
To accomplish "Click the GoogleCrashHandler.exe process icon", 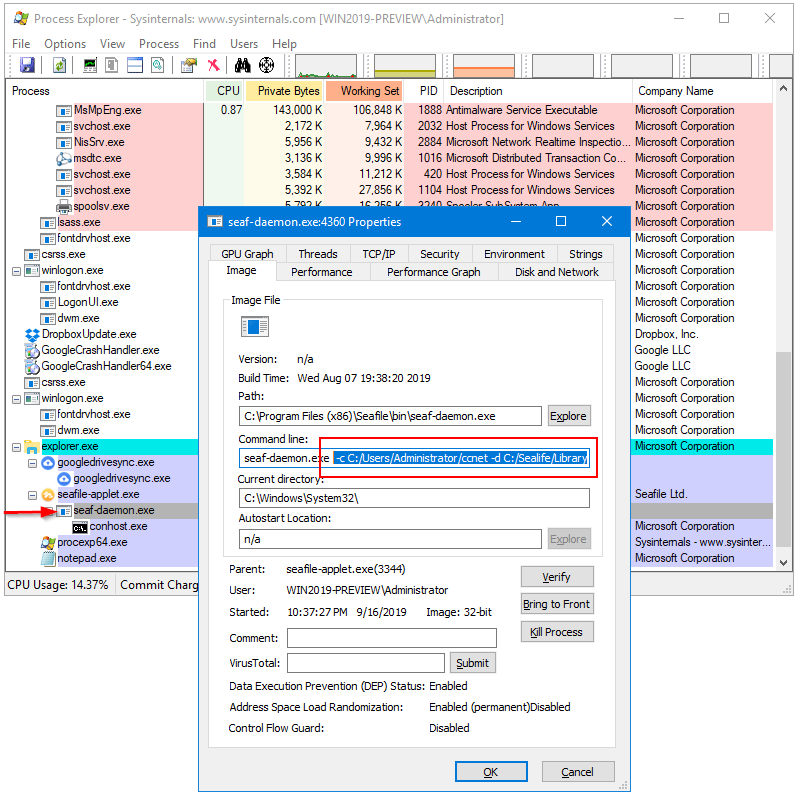I will 32,351.
